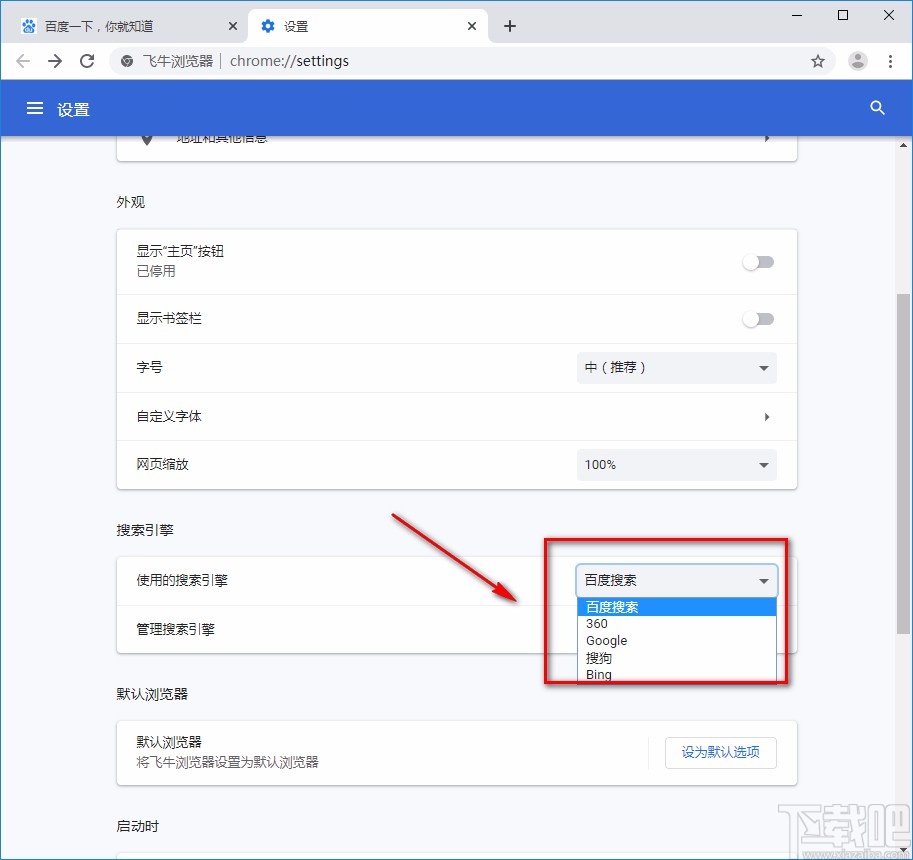
Task: Open the 网页缩放 zoom dropdown
Action: coord(676,464)
